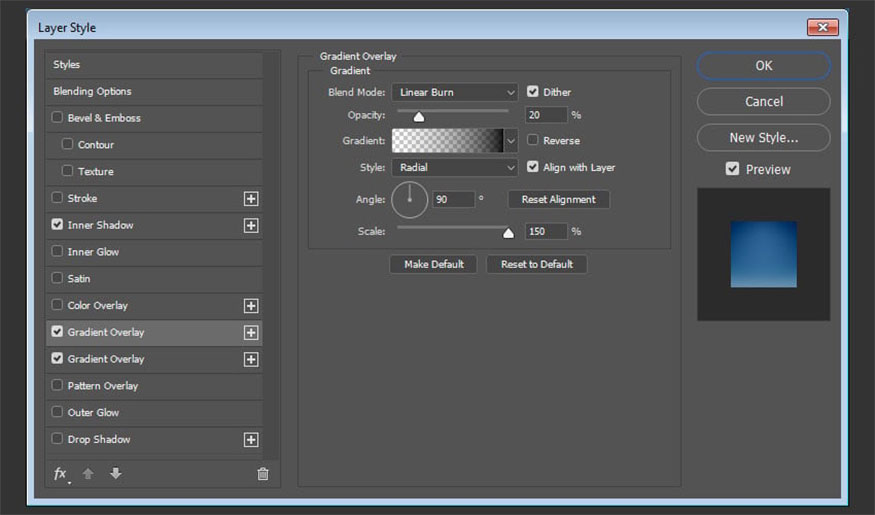875x515 pixels.
Task: Open the Blend Mode dropdown
Action: pyautogui.click(x=454, y=92)
